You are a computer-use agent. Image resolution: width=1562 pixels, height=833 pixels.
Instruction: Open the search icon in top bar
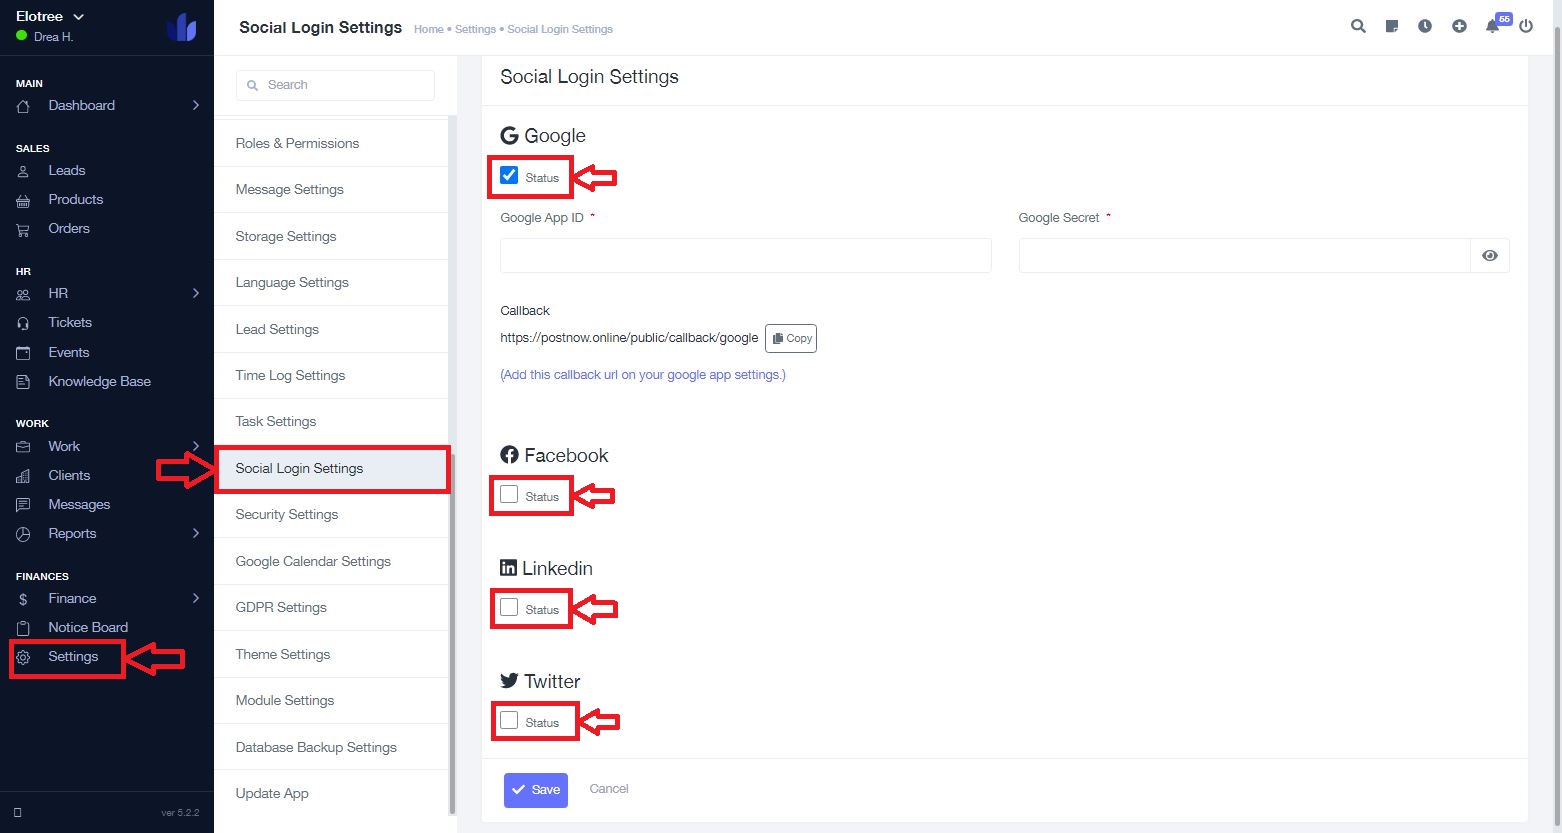click(1358, 27)
